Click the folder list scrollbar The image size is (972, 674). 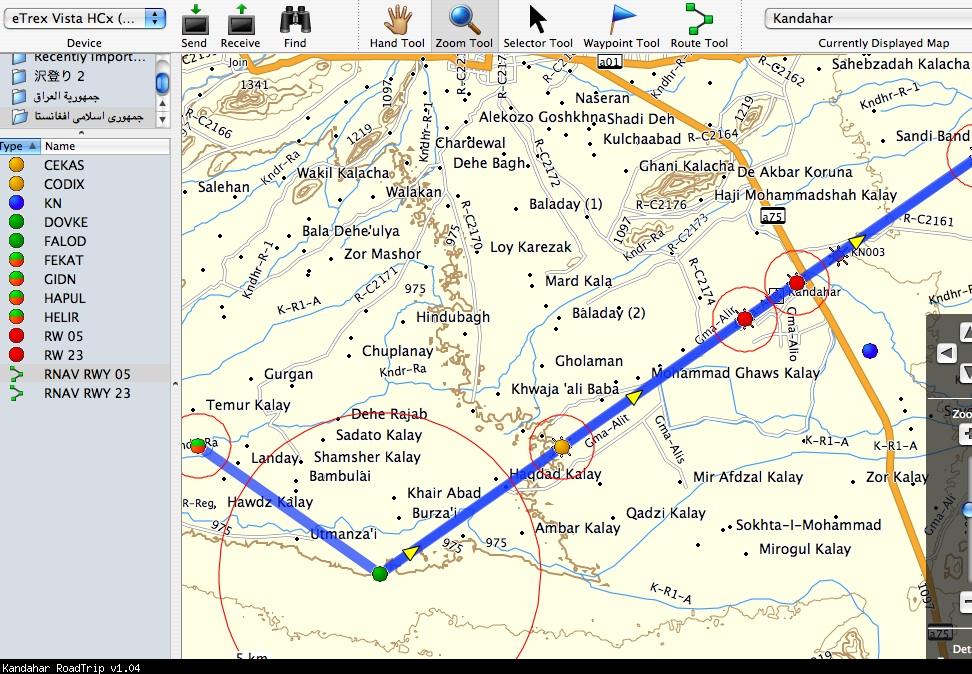click(x=161, y=82)
